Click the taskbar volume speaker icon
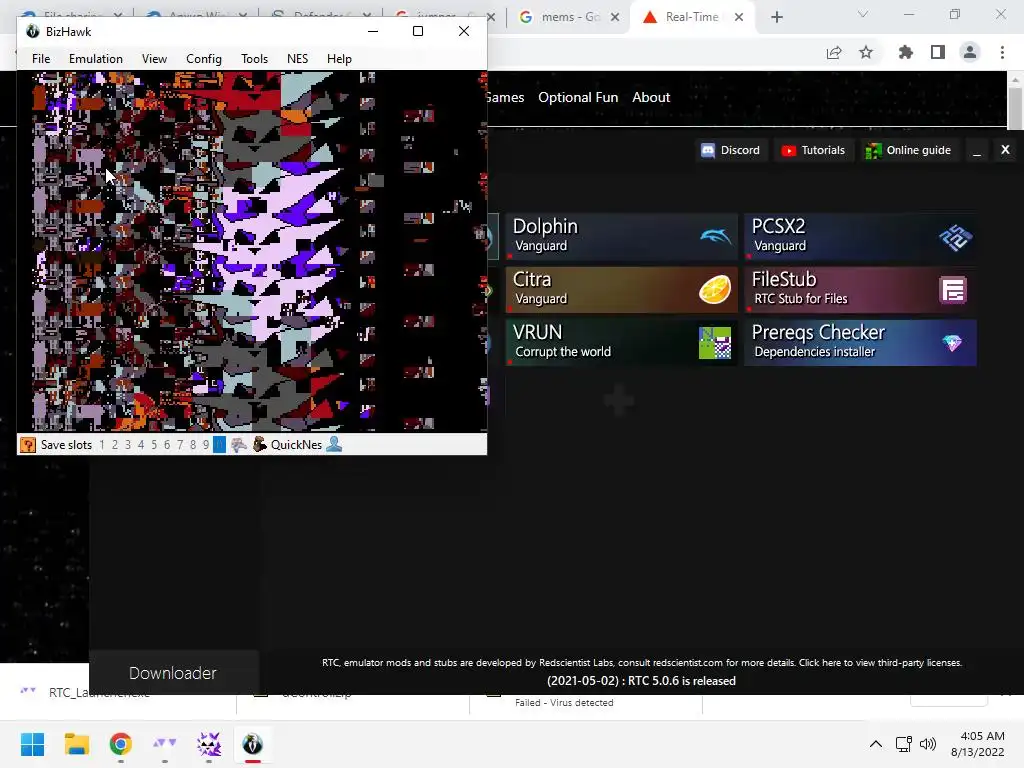 point(927,744)
